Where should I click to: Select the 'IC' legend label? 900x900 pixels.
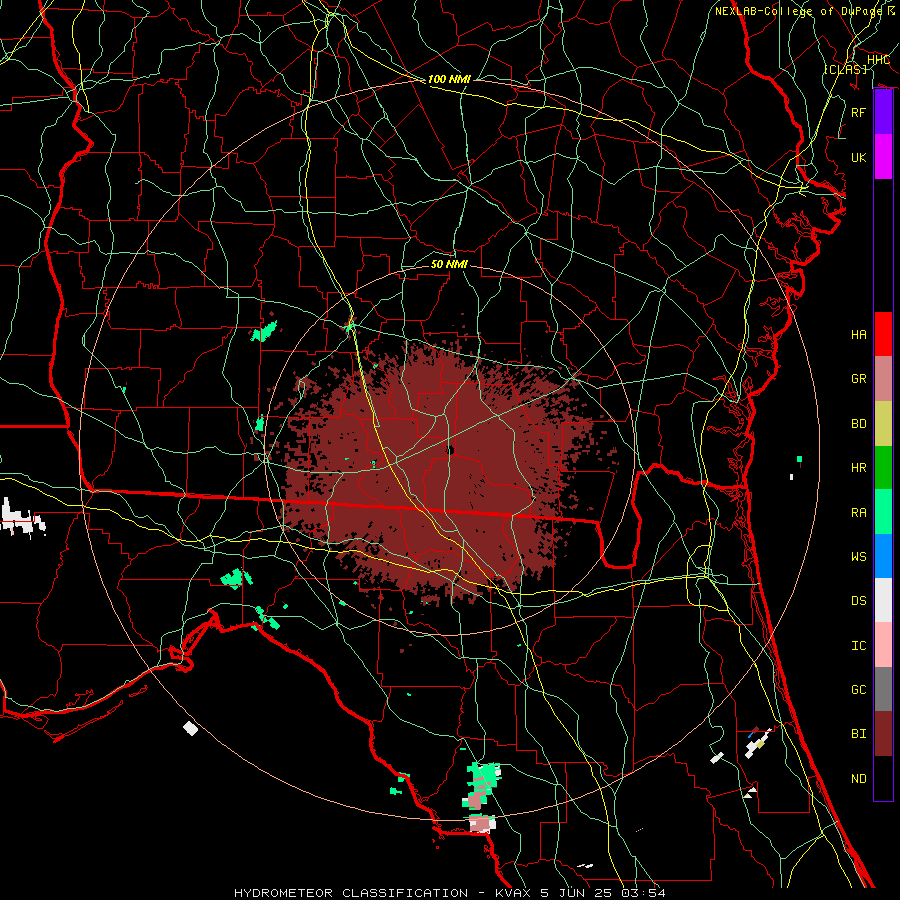[858, 645]
